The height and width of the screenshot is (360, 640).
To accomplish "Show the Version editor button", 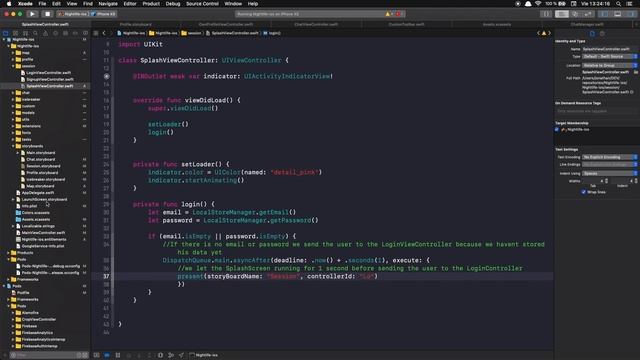I will tap(588, 14).
